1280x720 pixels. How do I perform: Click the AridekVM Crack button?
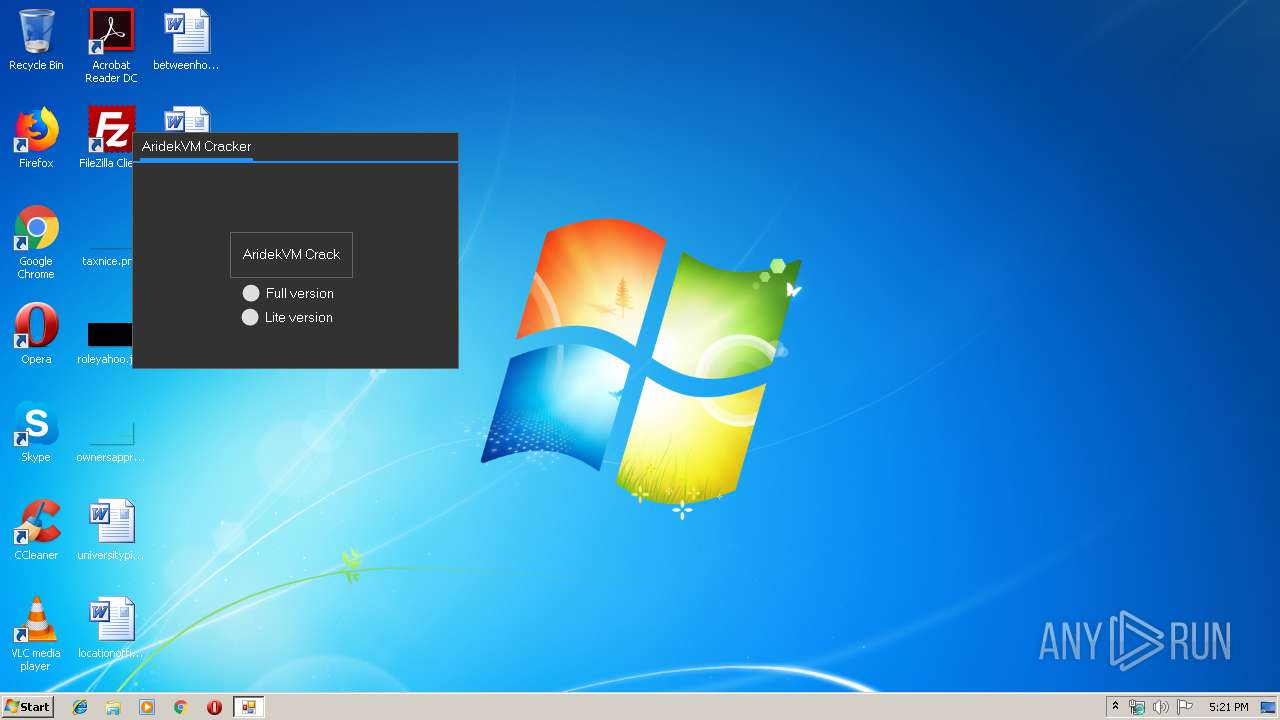point(291,255)
